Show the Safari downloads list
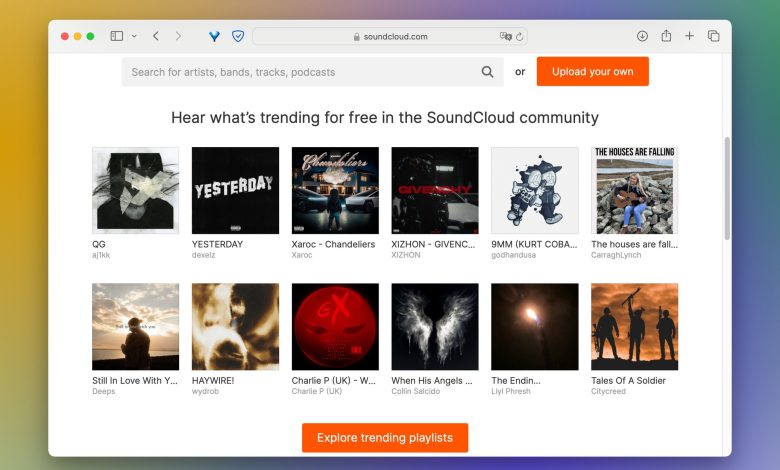780x470 pixels. pyautogui.click(x=642, y=36)
